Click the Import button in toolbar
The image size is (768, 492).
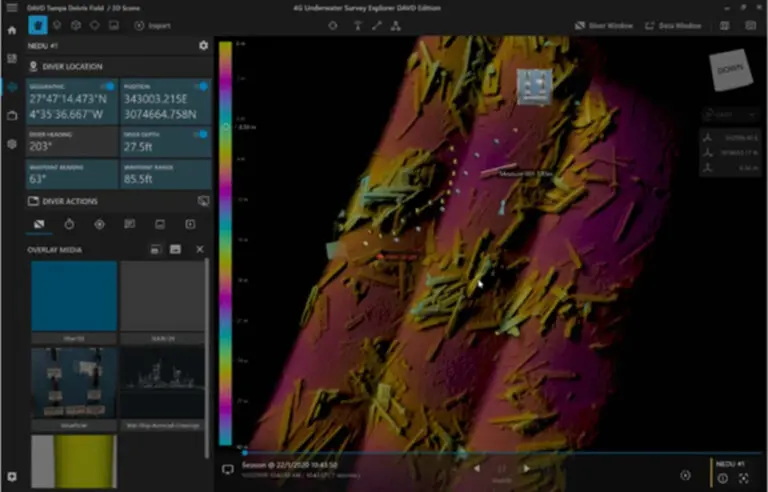[x=153, y=25]
